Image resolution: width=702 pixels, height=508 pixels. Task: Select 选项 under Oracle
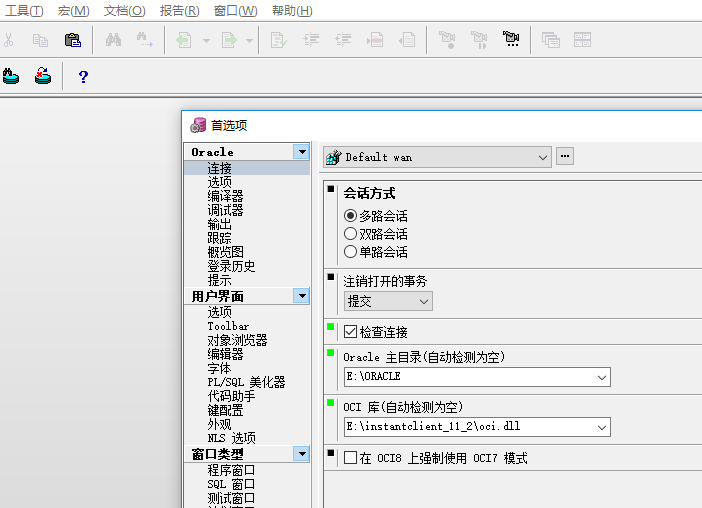pos(219,182)
